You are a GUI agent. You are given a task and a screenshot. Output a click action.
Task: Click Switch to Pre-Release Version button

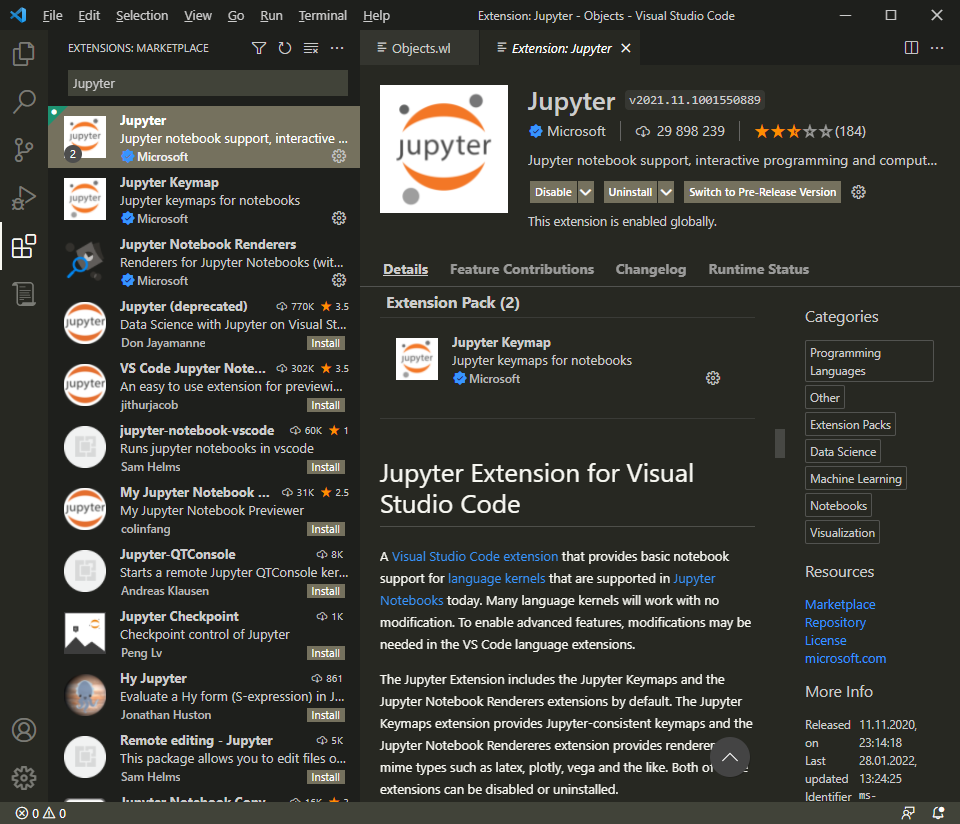762,192
